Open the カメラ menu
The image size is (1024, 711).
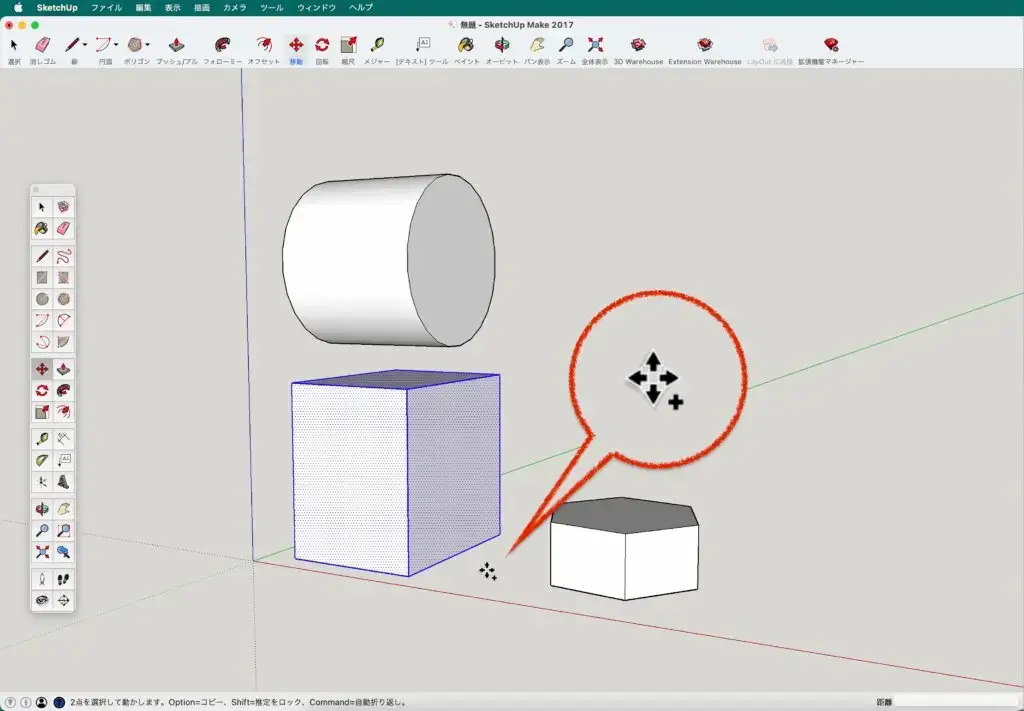234,8
